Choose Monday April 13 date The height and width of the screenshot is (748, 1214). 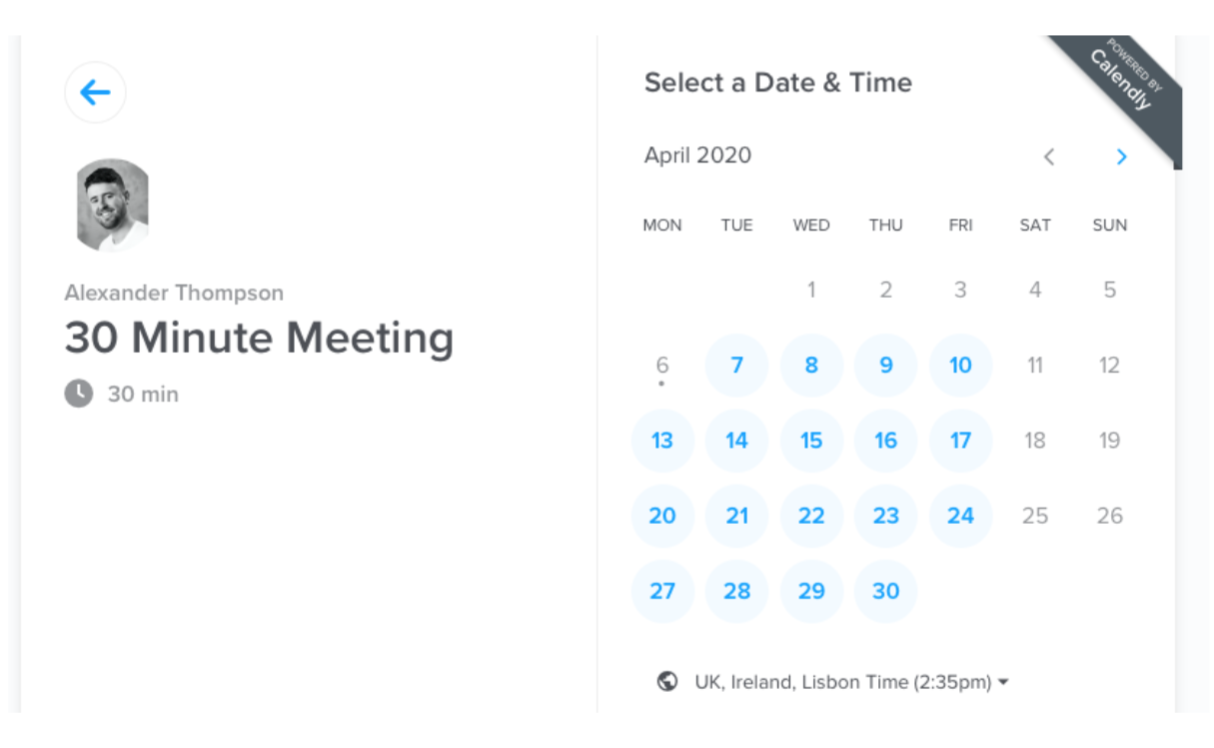(662, 441)
